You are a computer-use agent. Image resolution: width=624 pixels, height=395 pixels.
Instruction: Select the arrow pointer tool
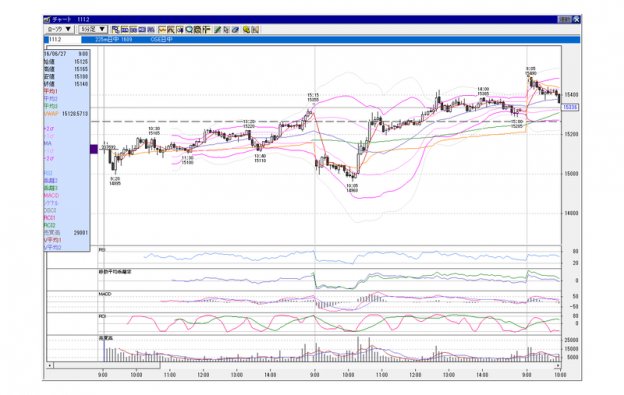[x=226, y=29]
